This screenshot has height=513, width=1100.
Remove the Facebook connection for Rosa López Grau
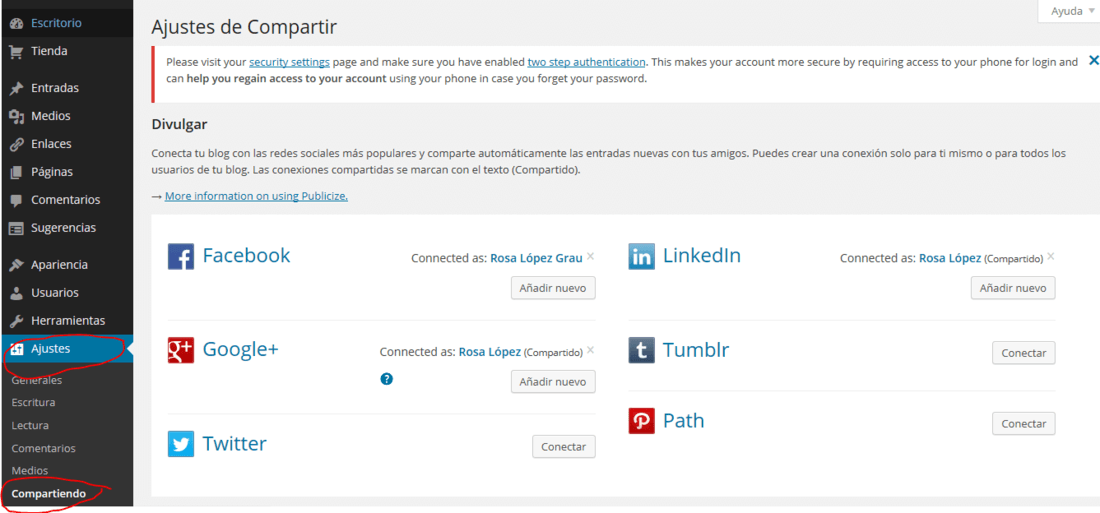591,256
